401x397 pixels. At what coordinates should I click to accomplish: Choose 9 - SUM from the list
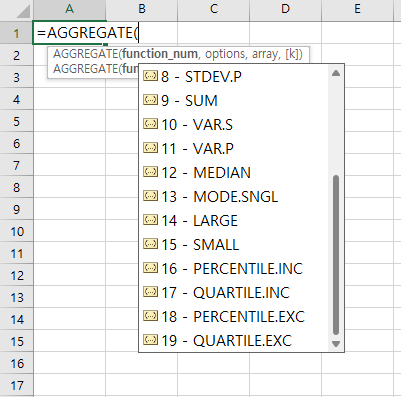(x=233, y=101)
